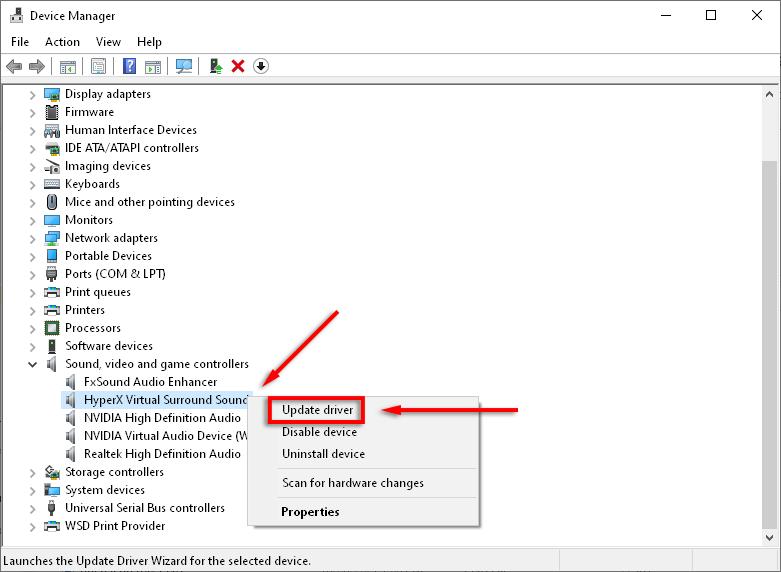Select NVIDIA Virtual Audio Device entry
This screenshot has width=781, height=572.
coord(165,436)
